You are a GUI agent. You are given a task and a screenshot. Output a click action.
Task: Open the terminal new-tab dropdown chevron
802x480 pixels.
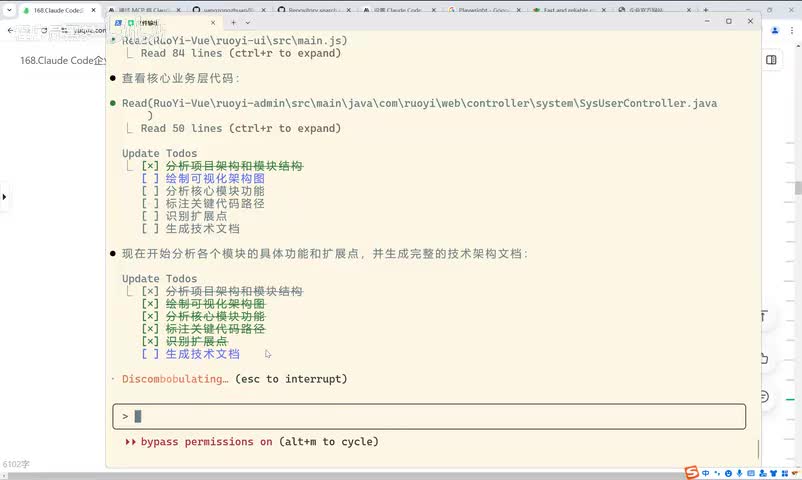[x=248, y=23]
